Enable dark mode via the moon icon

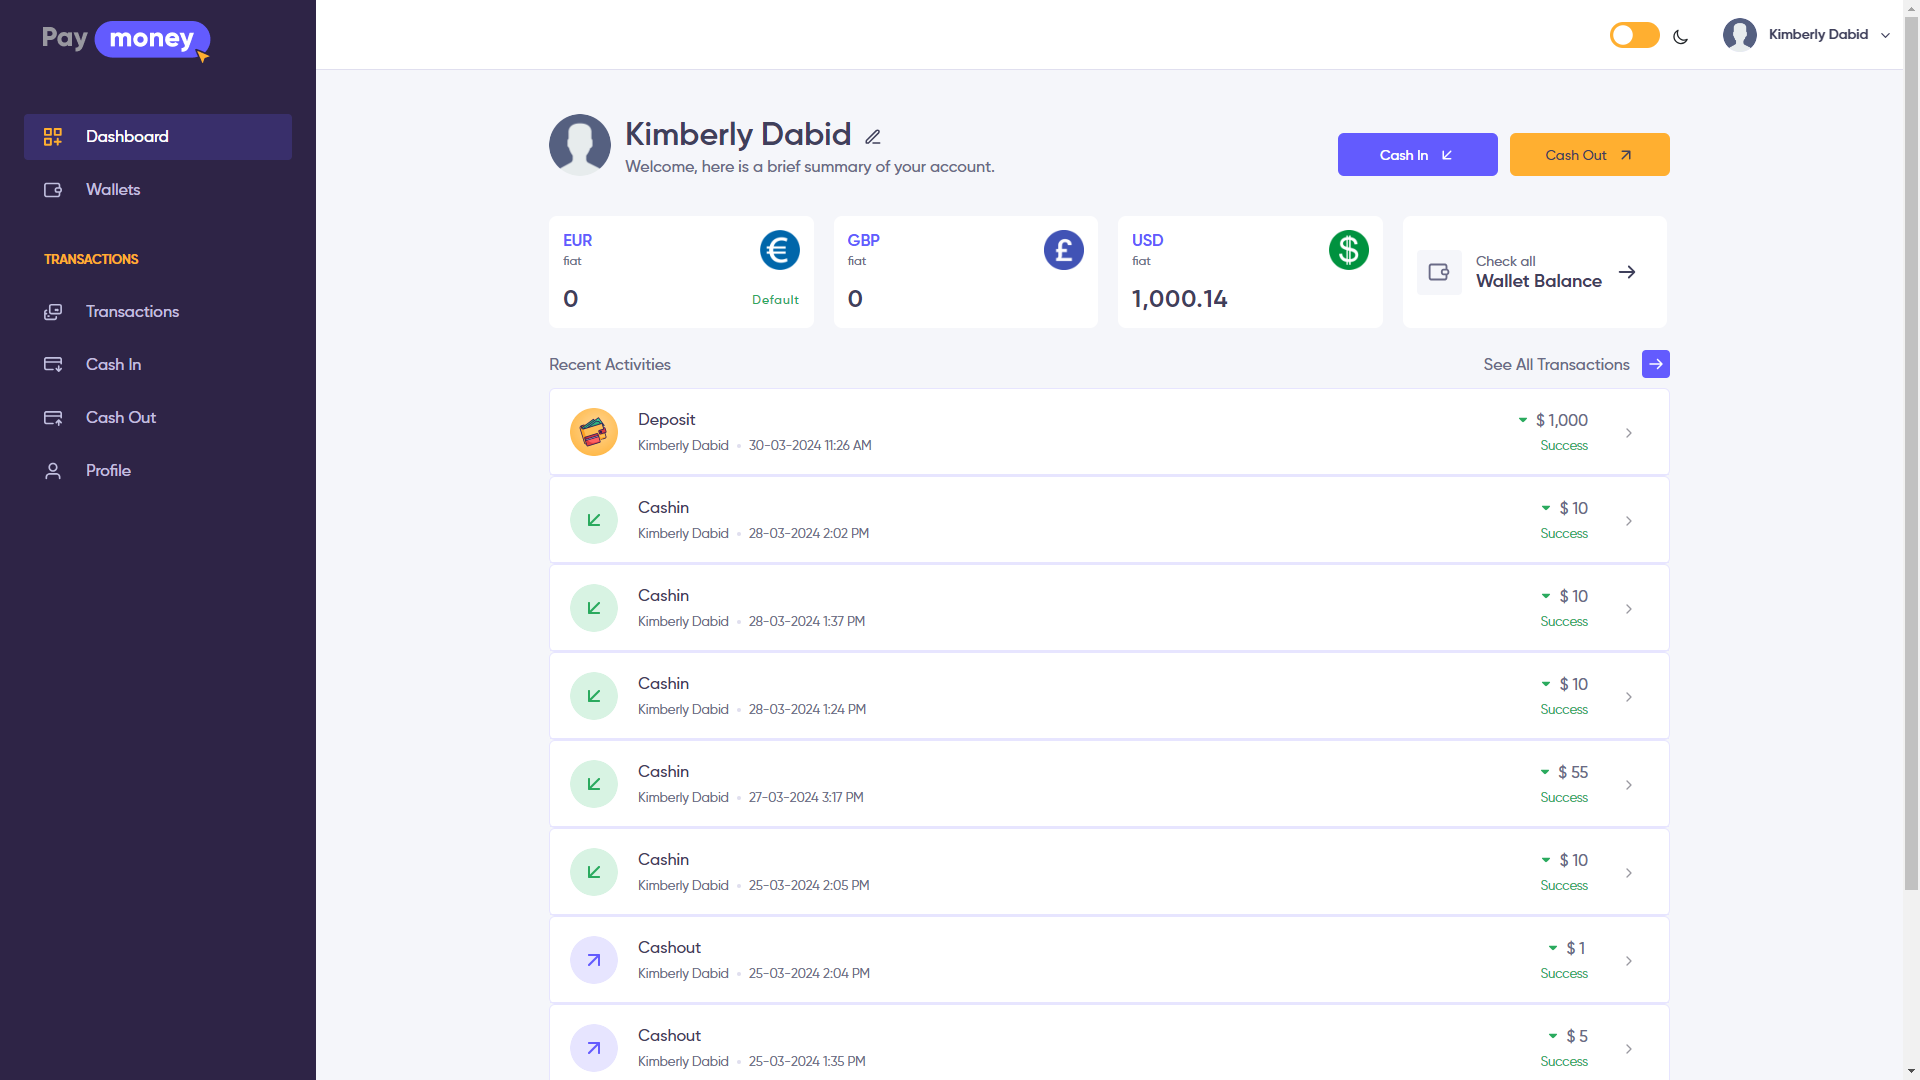1680,35
